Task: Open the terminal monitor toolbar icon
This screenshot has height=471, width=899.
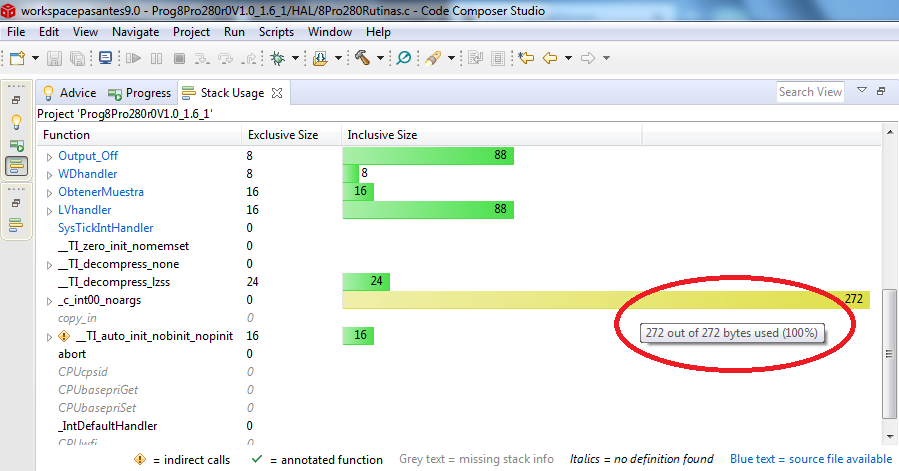Action: pyautogui.click(x=105, y=58)
